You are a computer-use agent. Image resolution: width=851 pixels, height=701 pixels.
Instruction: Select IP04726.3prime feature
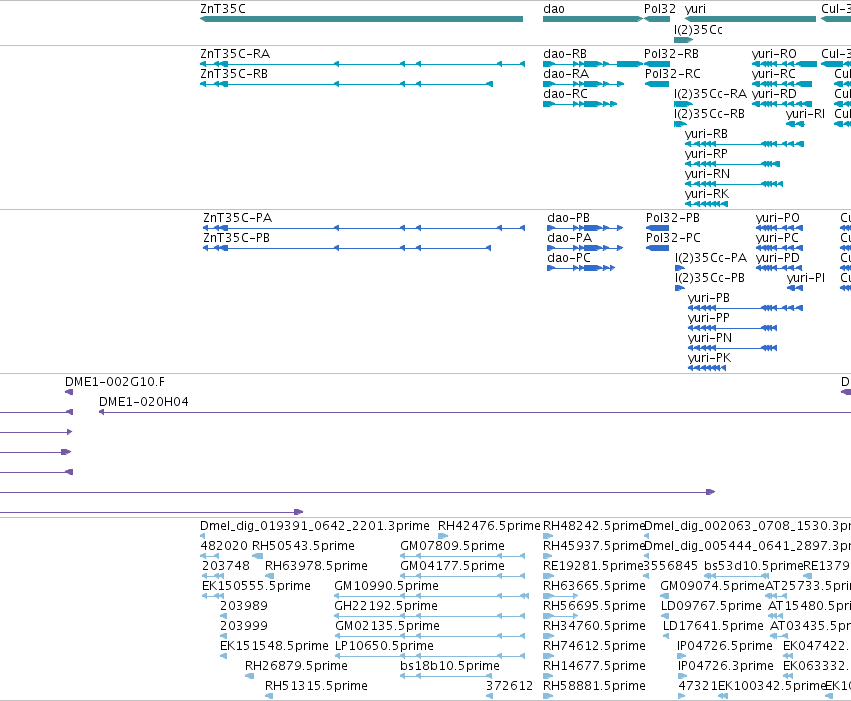pos(683,677)
